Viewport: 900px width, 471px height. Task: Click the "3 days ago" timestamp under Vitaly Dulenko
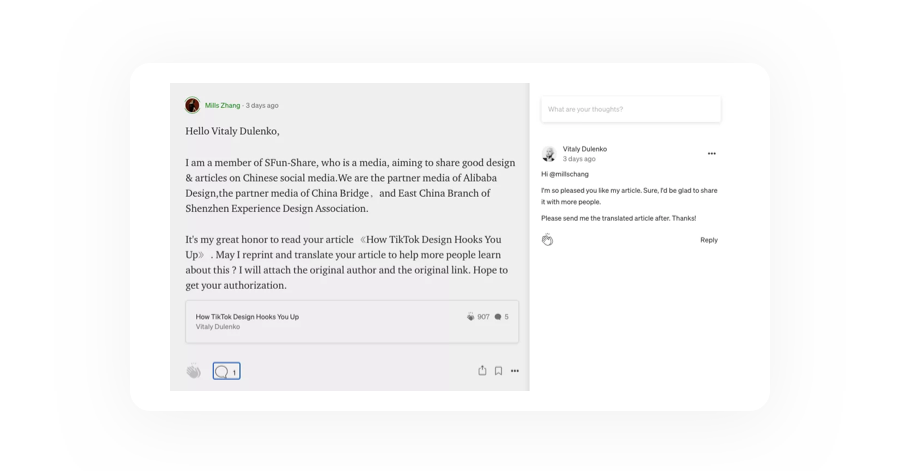tap(578, 159)
